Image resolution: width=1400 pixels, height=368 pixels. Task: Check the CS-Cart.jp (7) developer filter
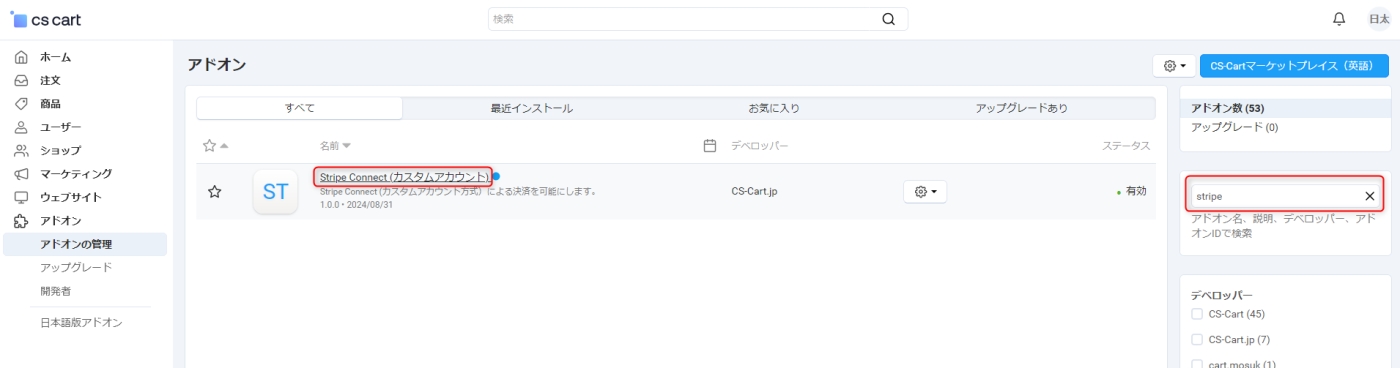point(1197,340)
